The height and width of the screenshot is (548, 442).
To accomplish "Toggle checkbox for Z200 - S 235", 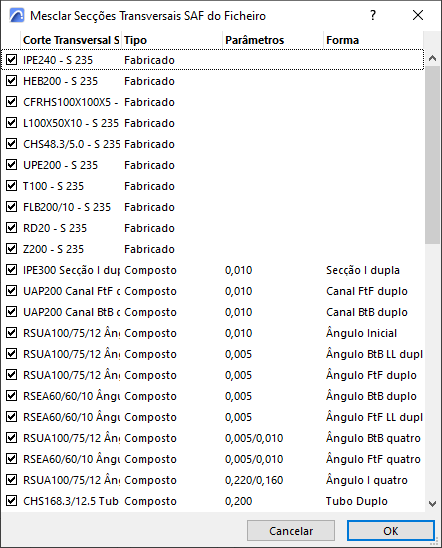I will tap(12, 248).
